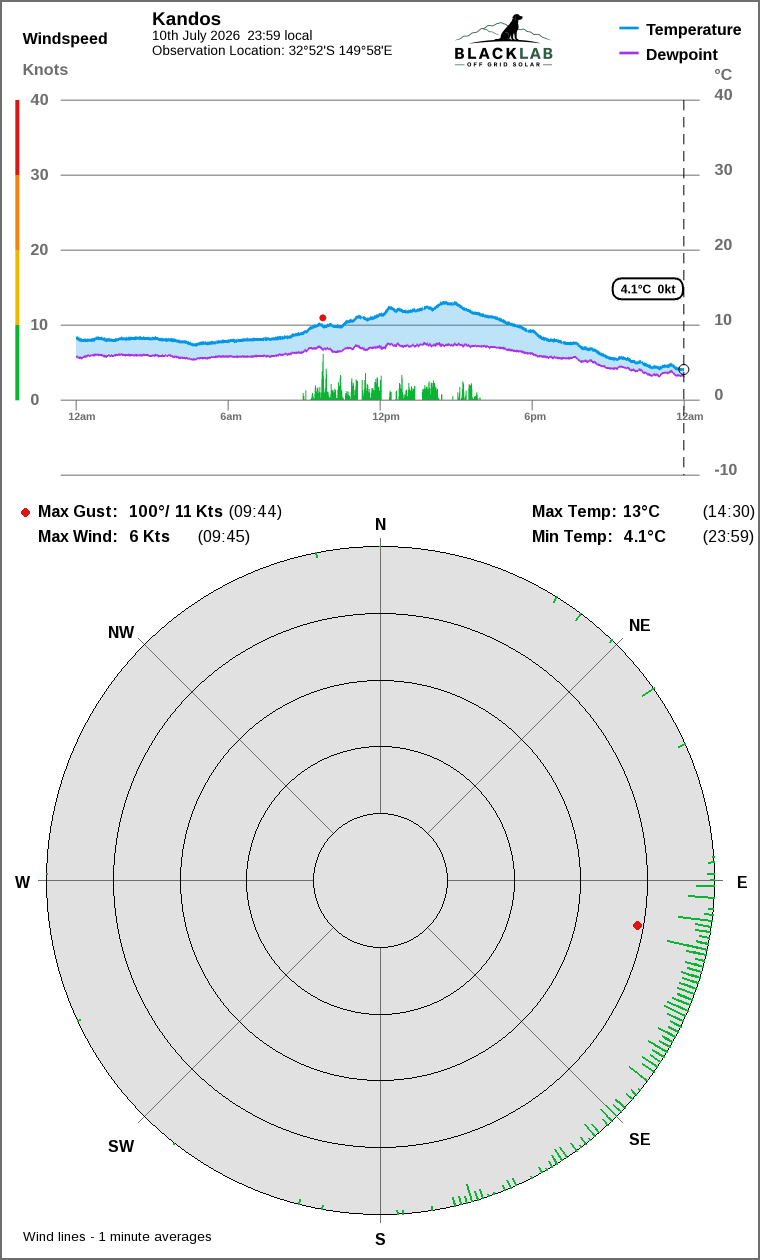Click the purple Dewpoint legend line

tap(629, 54)
